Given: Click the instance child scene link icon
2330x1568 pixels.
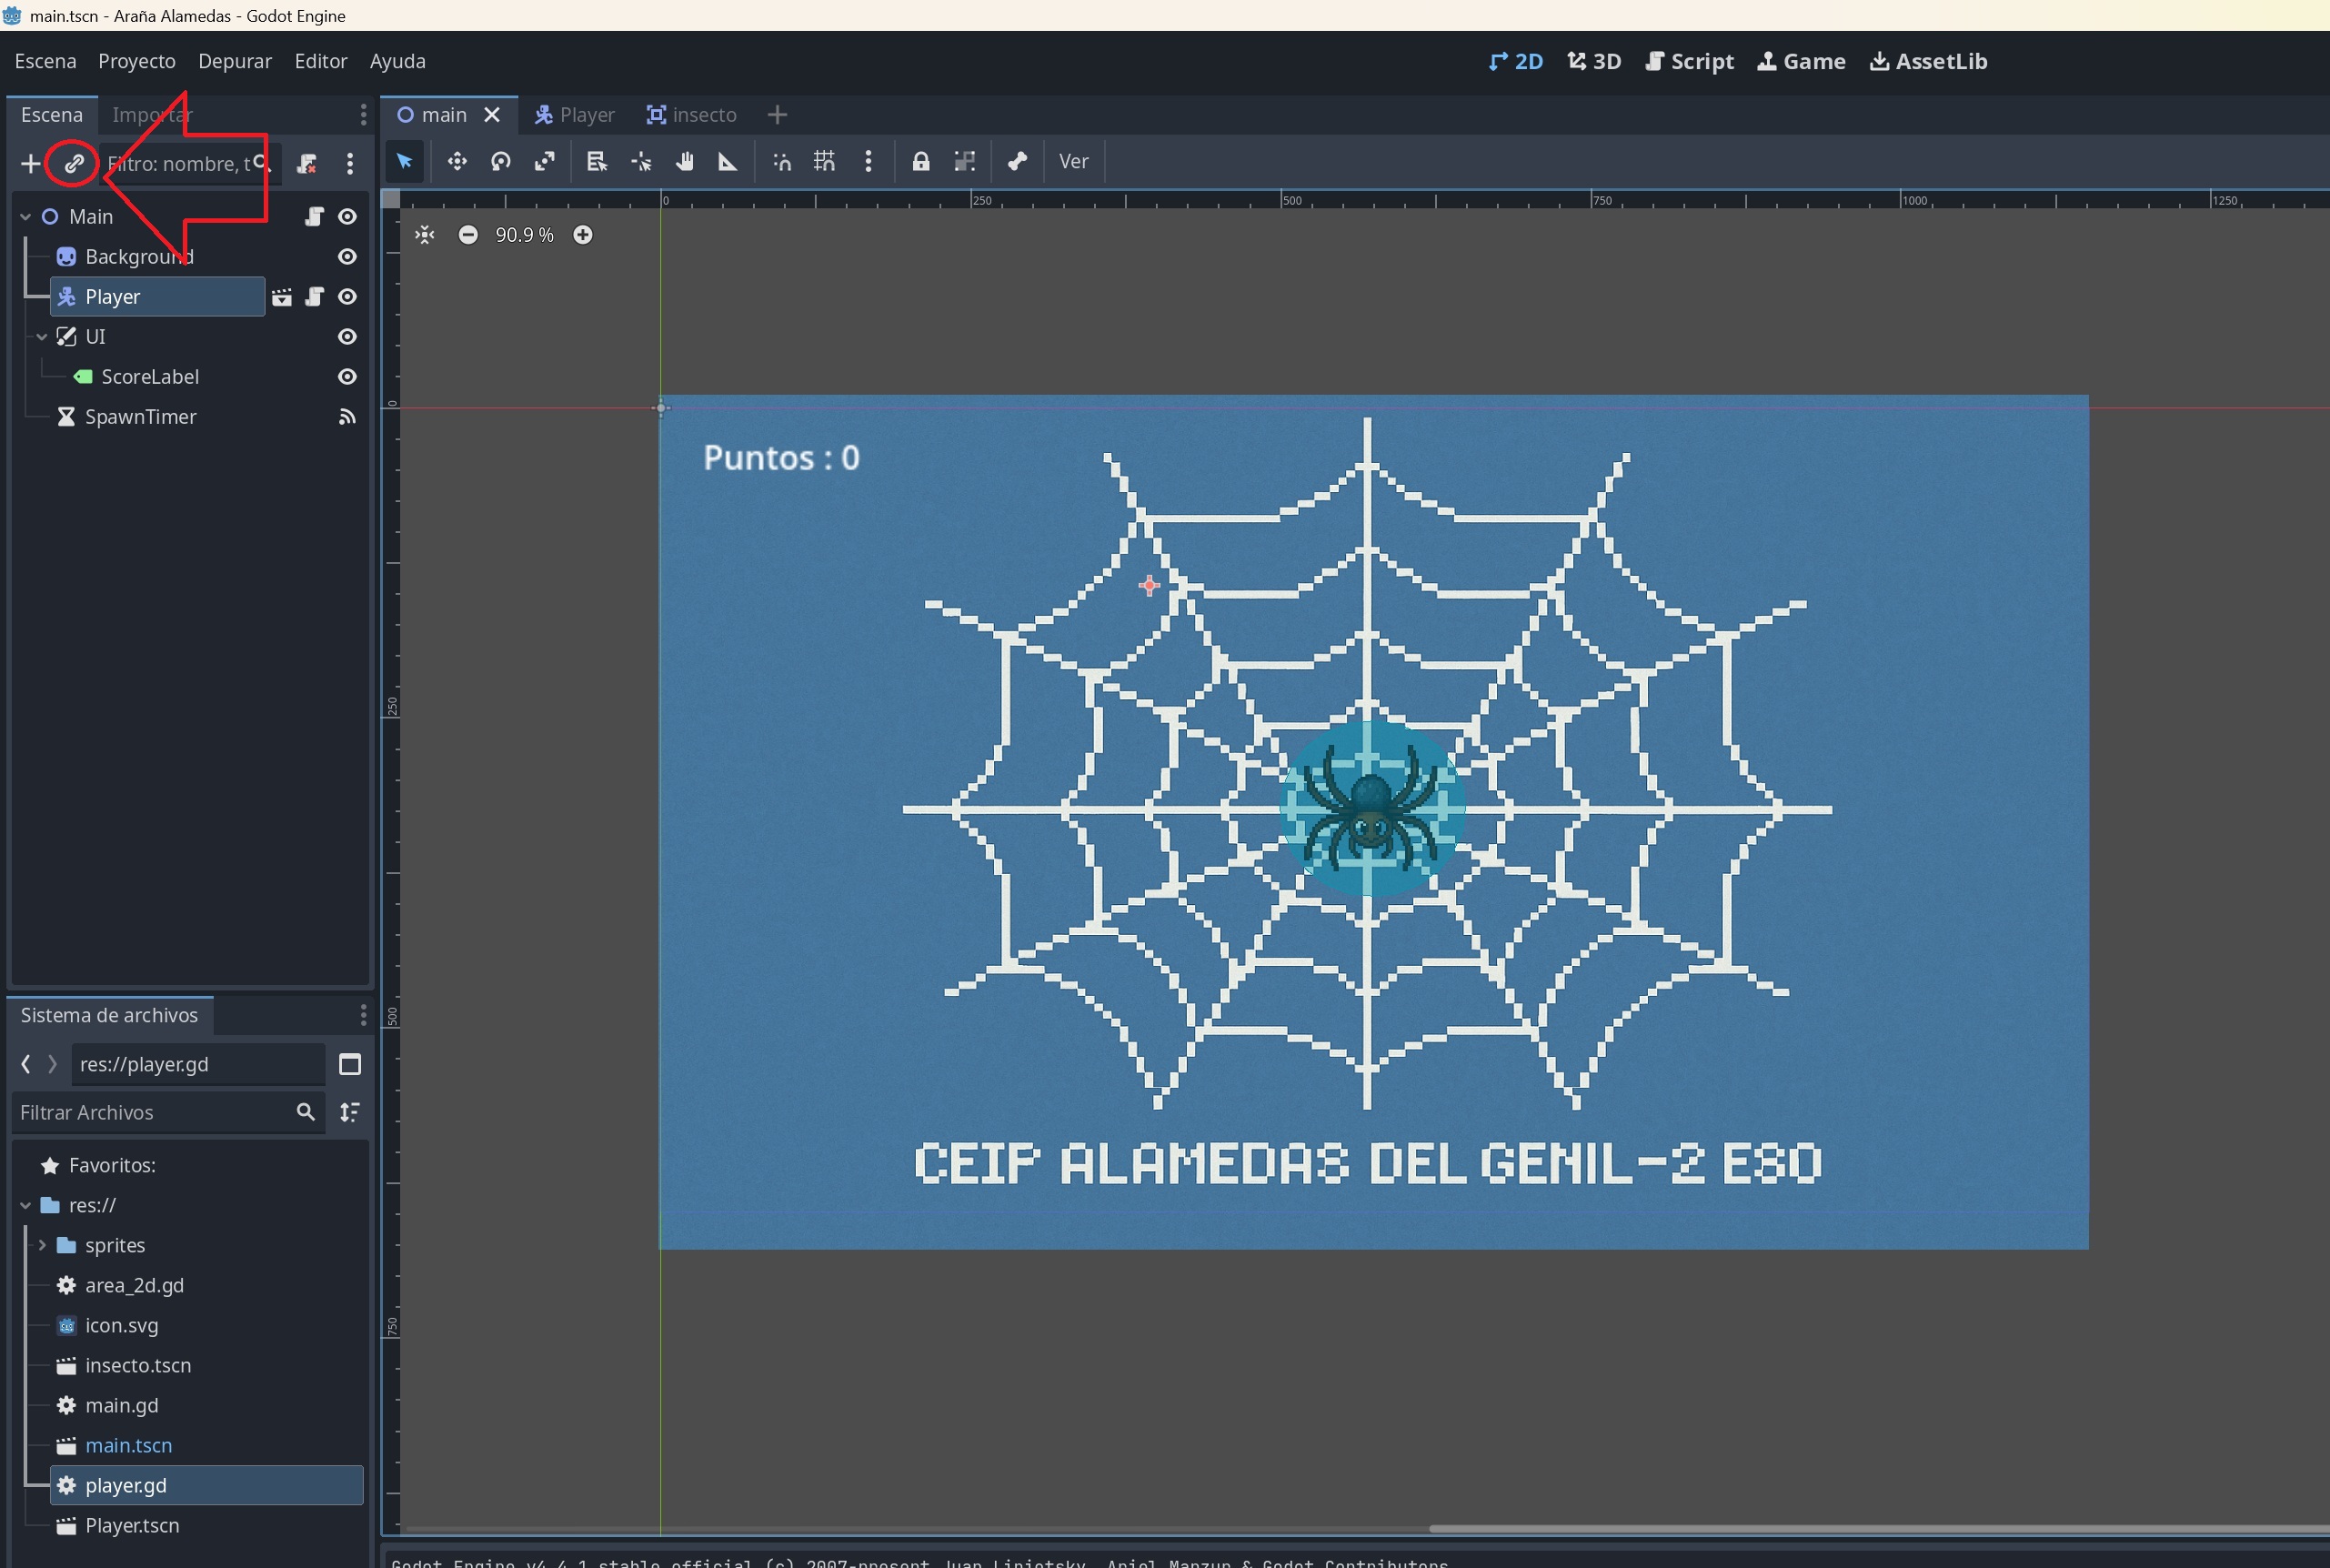Looking at the screenshot, I should click(x=72, y=163).
